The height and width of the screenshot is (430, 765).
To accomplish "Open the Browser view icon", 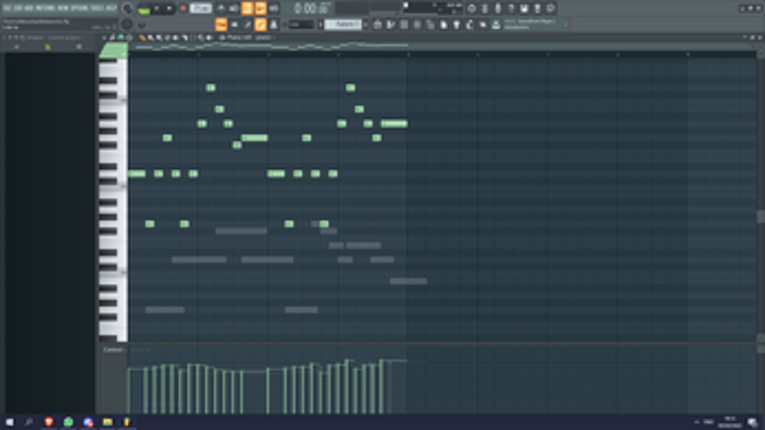I will point(430,24).
